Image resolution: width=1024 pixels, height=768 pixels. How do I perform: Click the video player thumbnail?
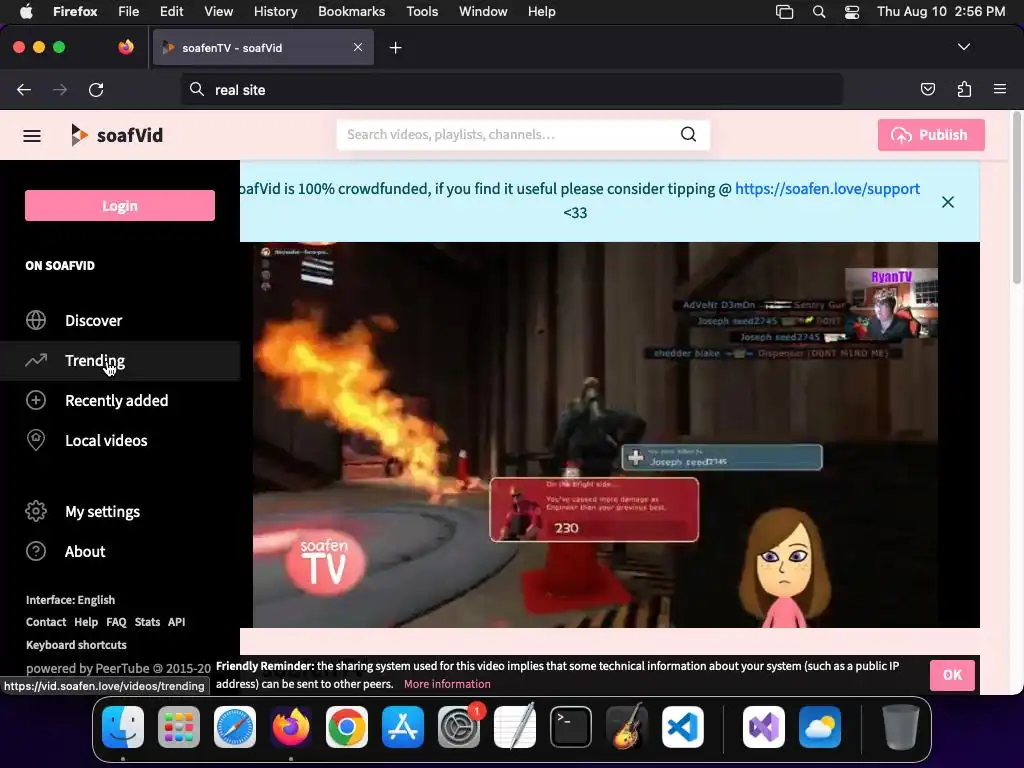point(610,435)
